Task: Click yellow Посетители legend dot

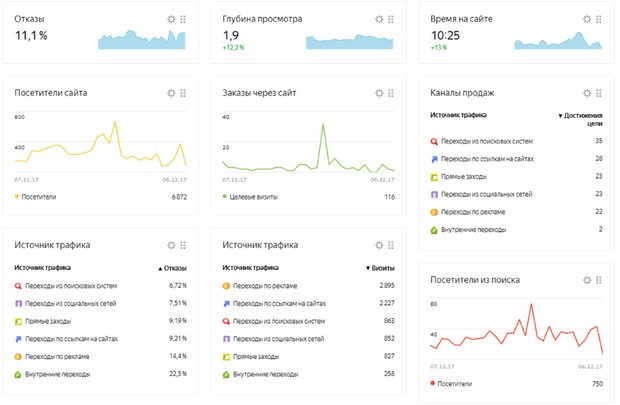Action: [x=17, y=196]
